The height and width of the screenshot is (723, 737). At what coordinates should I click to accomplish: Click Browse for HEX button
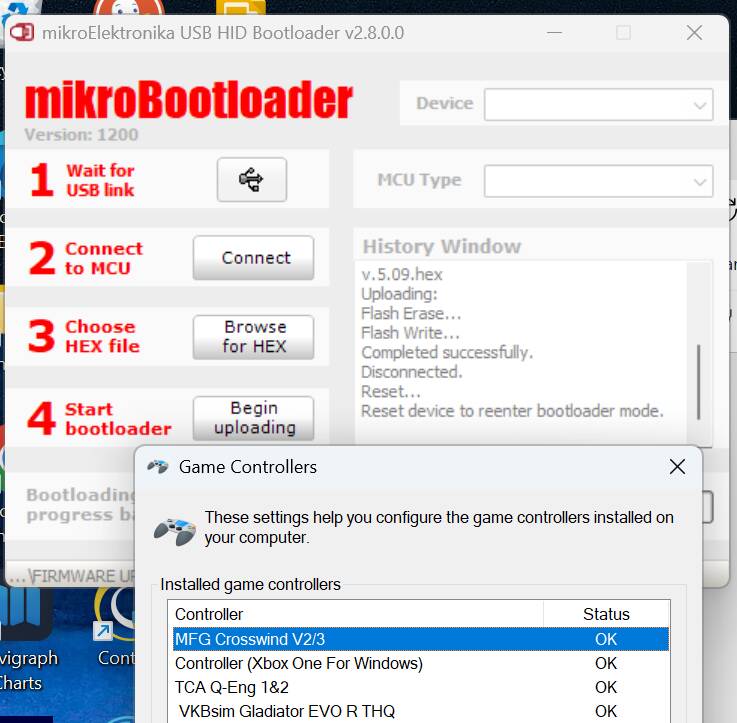click(253, 337)
